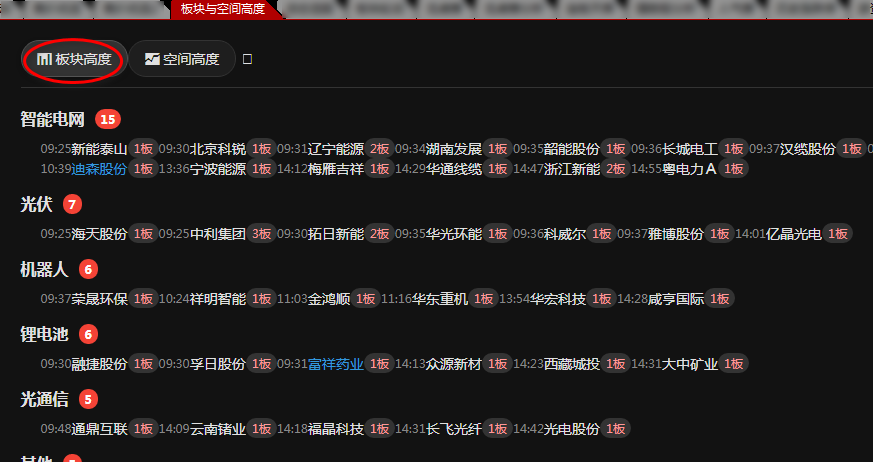Screen dimensions: 873x462
Task: Click the 光通信 sector heading
Action: tap(44, 399)
